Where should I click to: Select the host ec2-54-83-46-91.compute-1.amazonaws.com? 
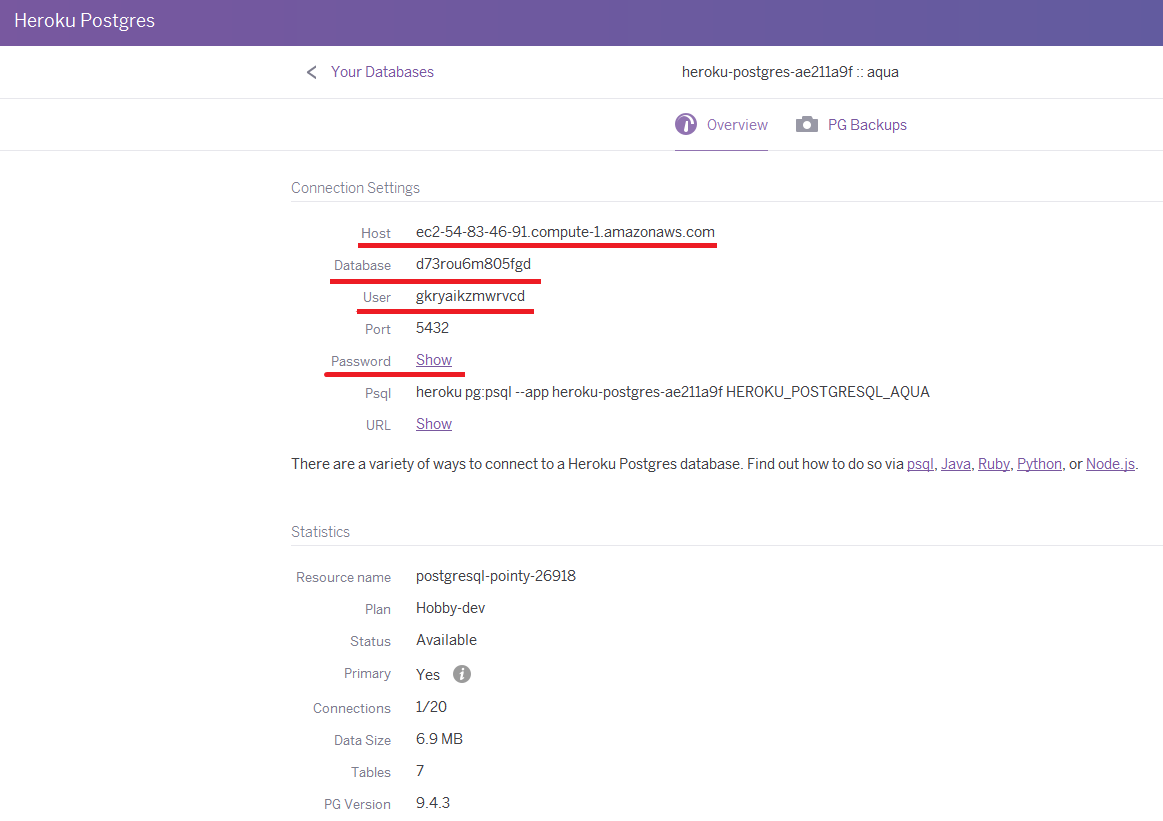[x=565, y=232]
